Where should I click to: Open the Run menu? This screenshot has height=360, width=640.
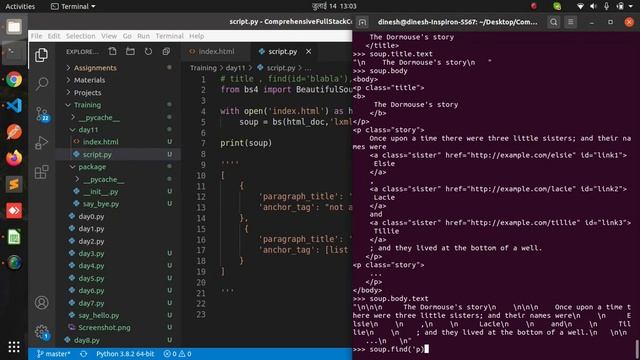coord(143,36)
